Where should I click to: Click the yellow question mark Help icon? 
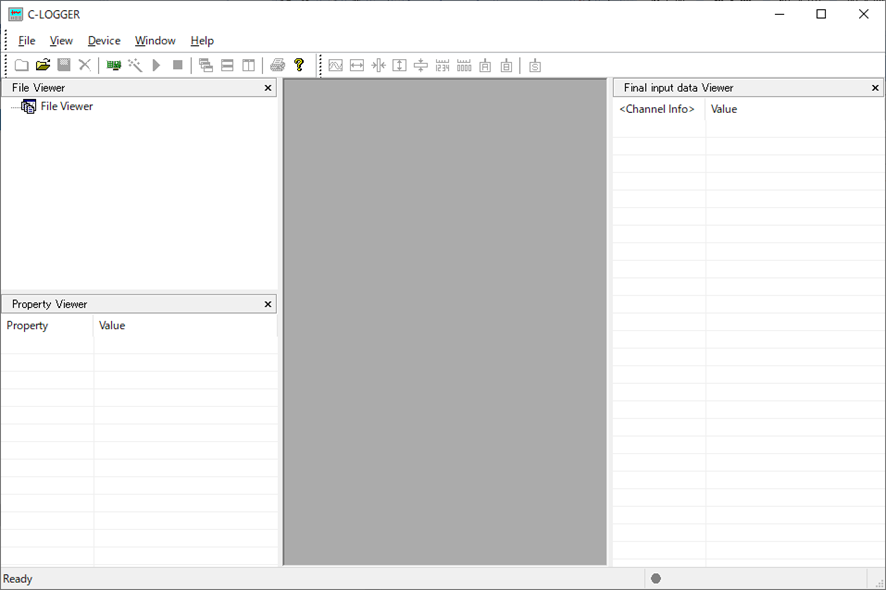click(x=298, y=65)
